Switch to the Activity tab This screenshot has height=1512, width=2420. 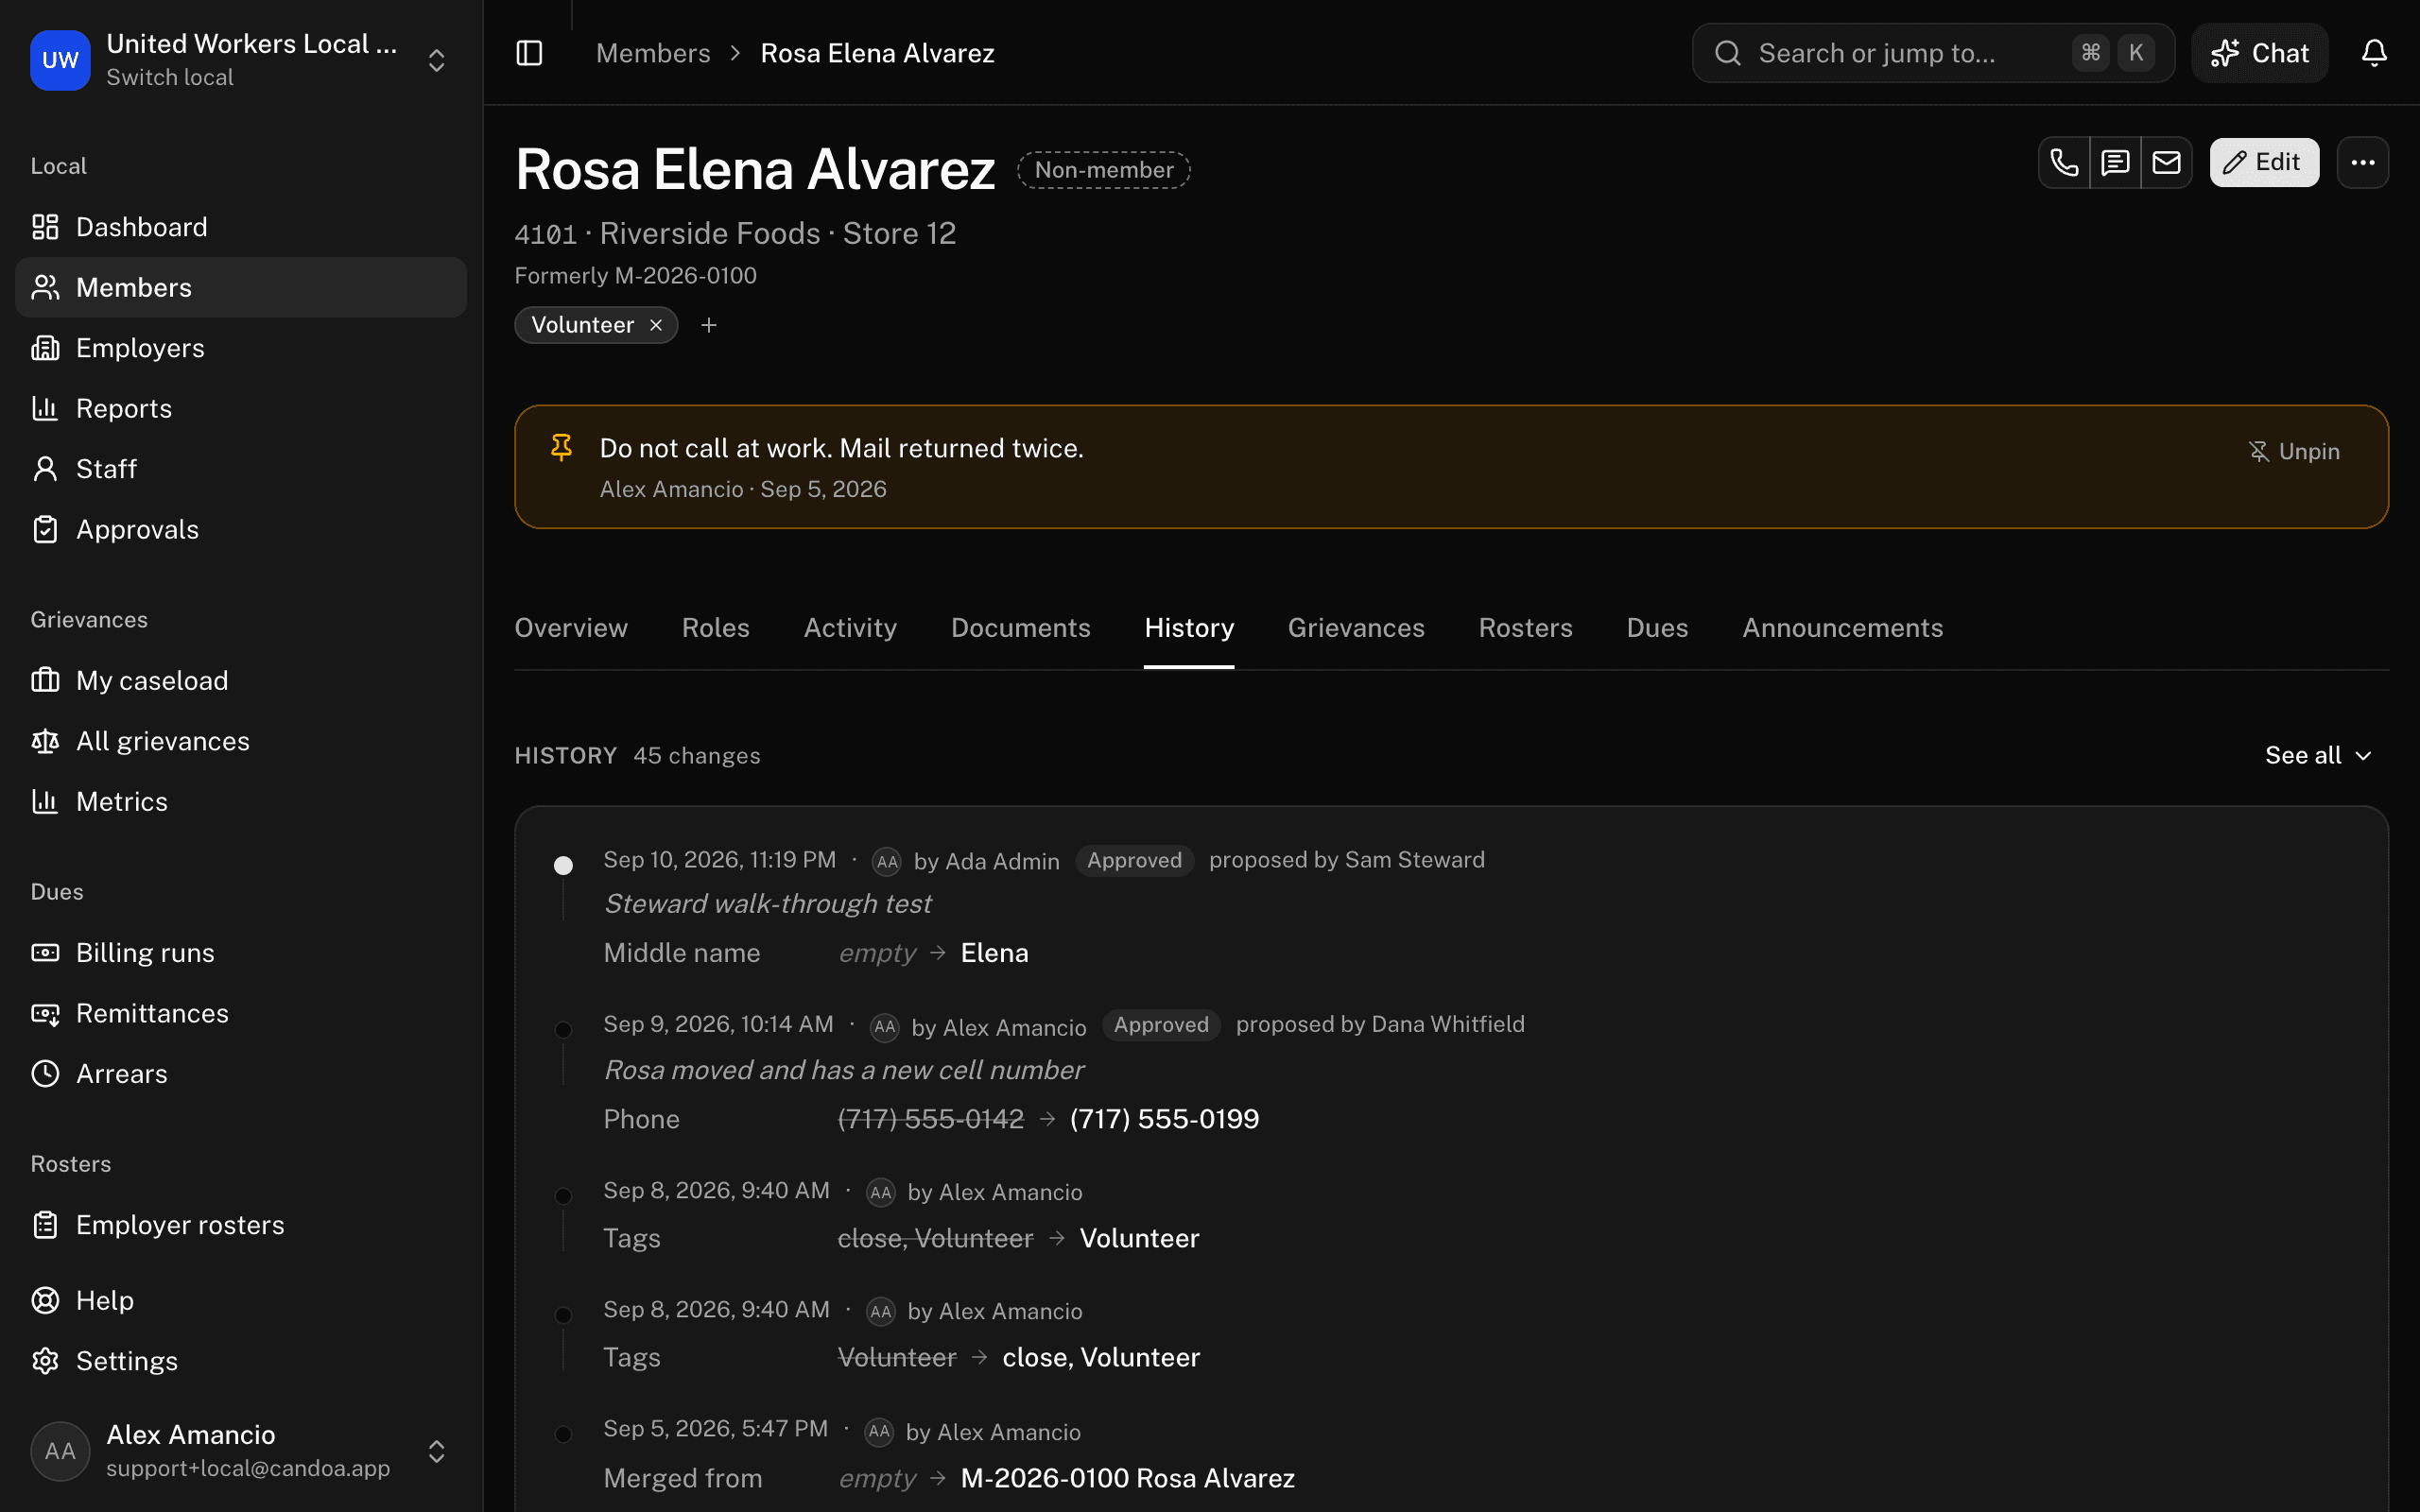(850, 628)
